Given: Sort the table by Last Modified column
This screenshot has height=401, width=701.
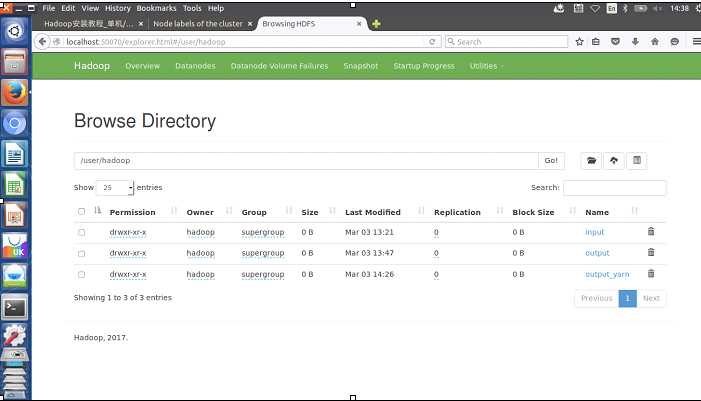Looking at the screenshot, I should tap(373, 212).
